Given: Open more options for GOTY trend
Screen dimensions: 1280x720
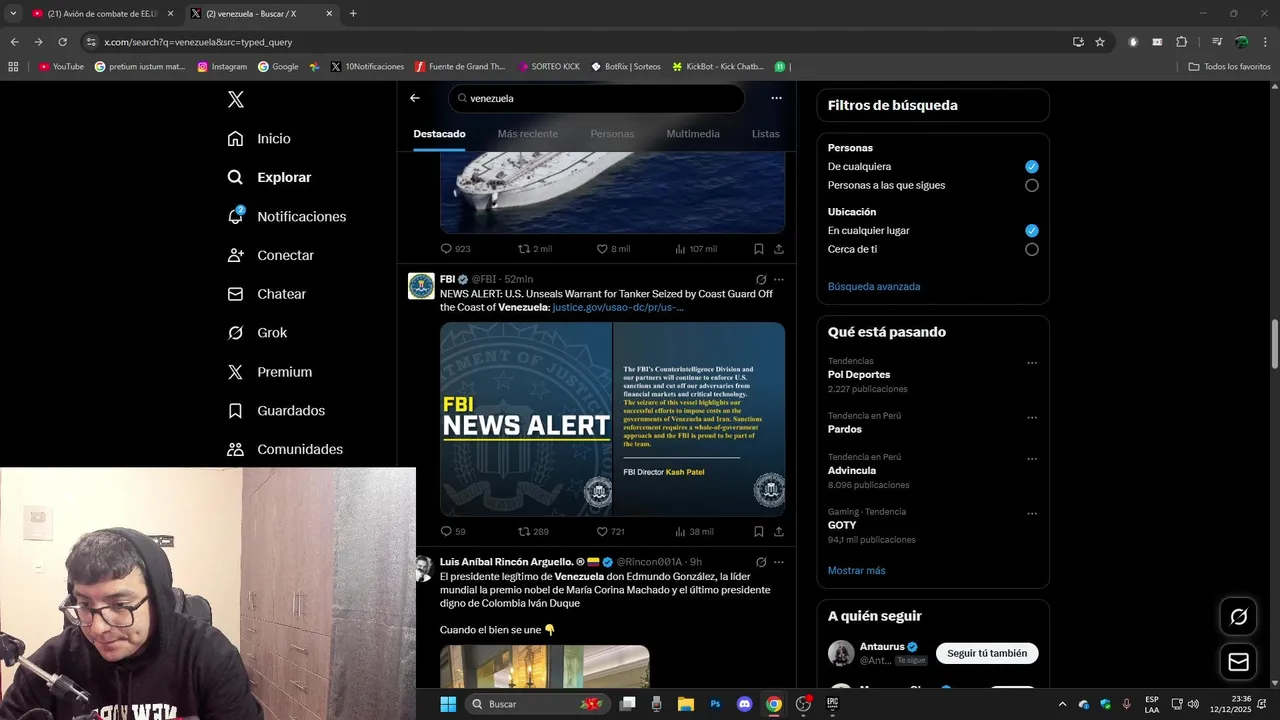Looking at the screenshot, I should click(1032, 514).
